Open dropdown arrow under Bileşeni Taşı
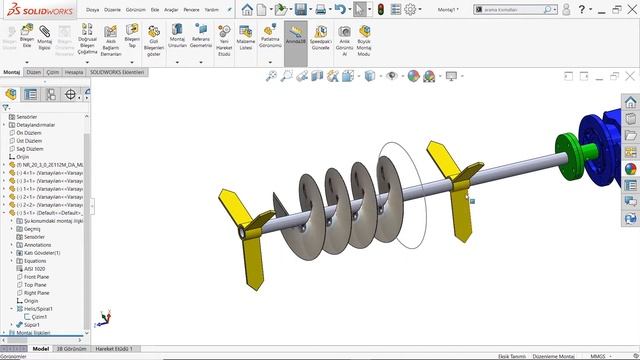640x360 pixels. click(132, 62)
